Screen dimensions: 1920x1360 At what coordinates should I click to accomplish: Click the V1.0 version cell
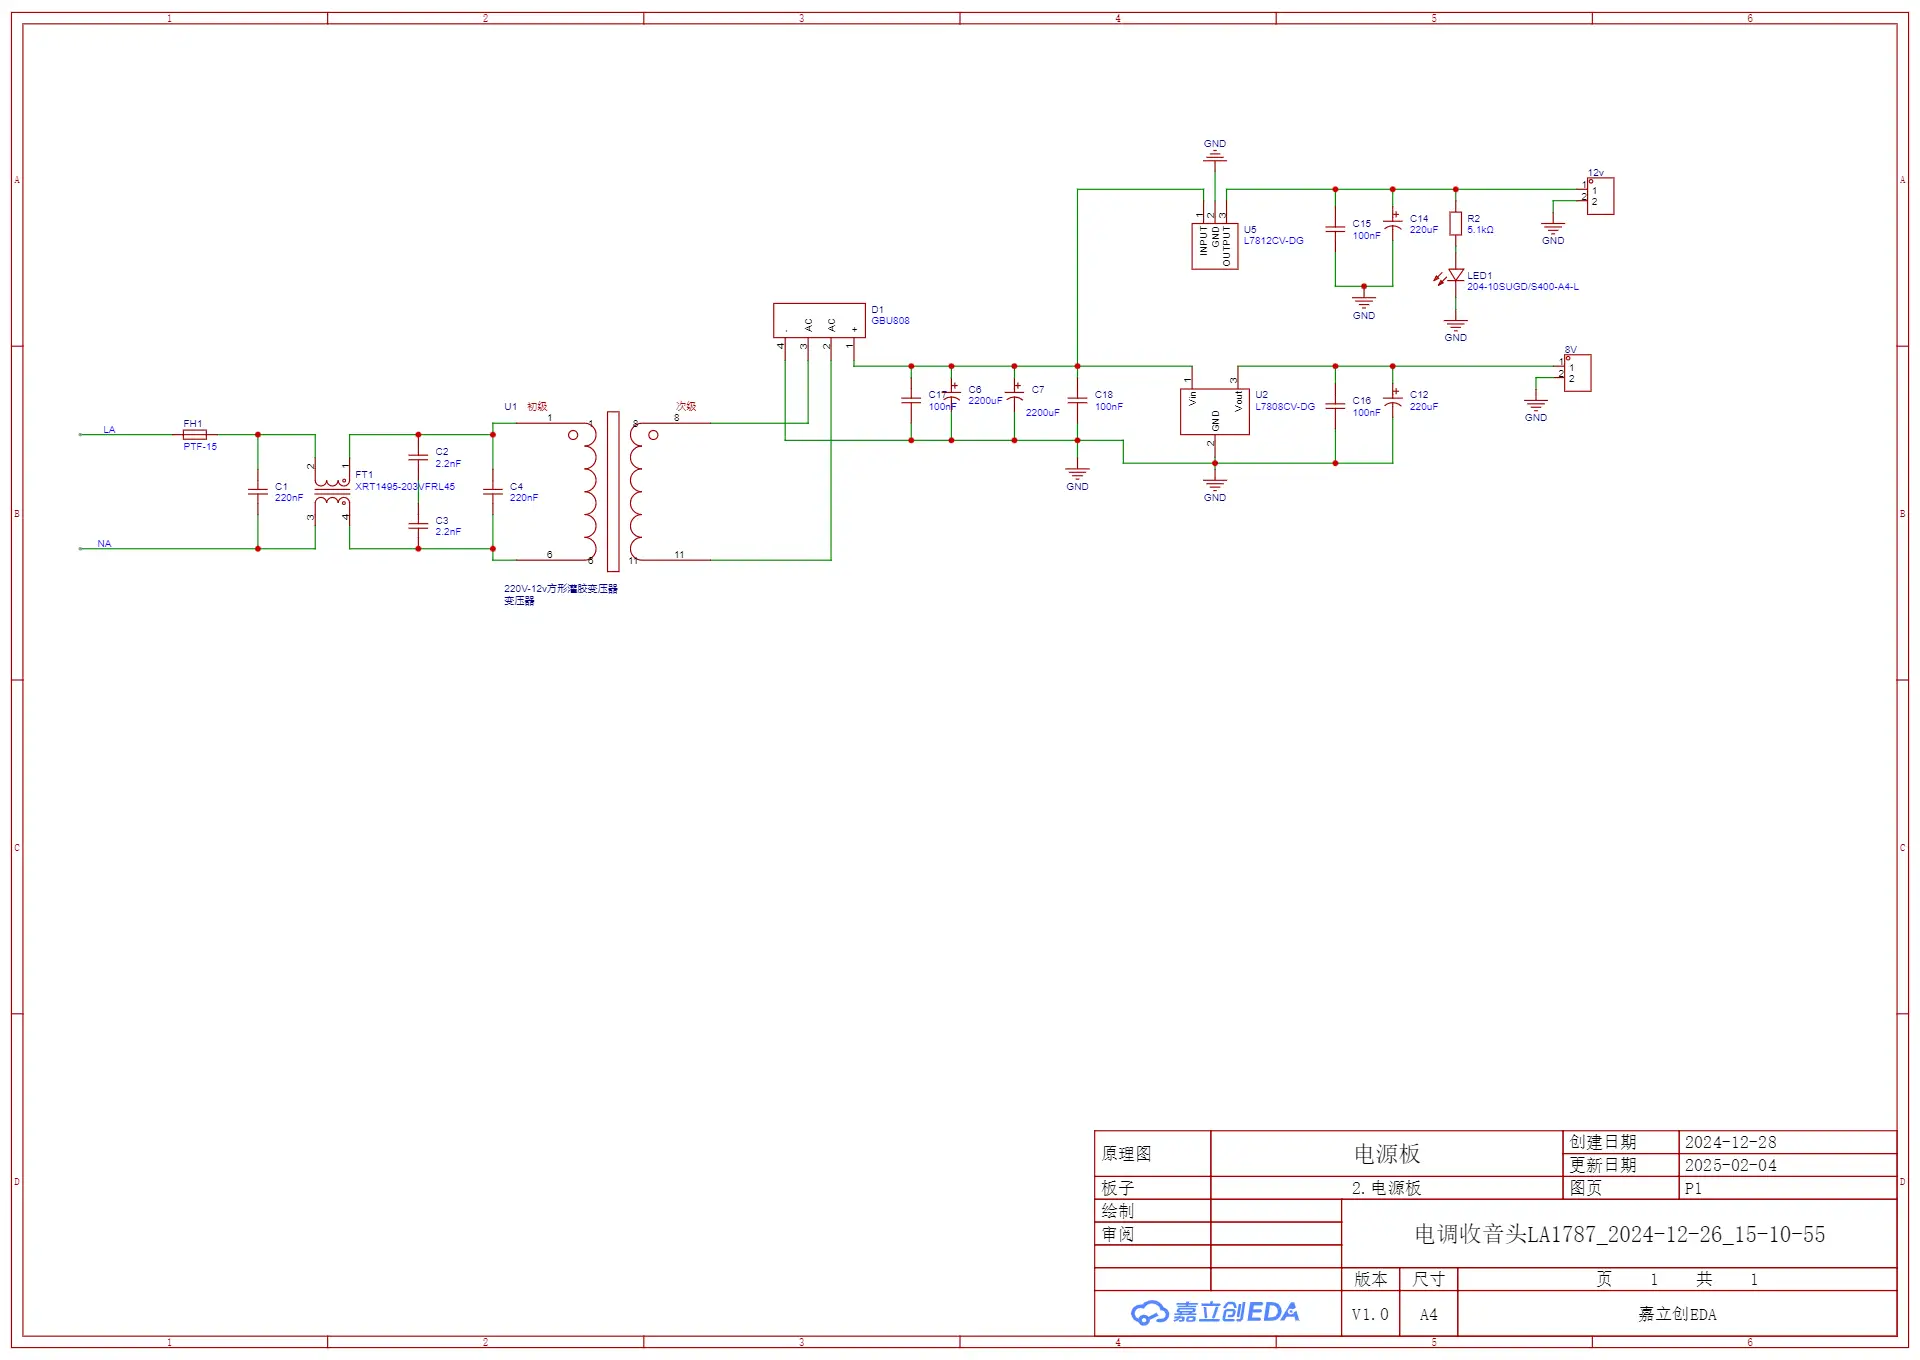[x=1370, y=1314]
